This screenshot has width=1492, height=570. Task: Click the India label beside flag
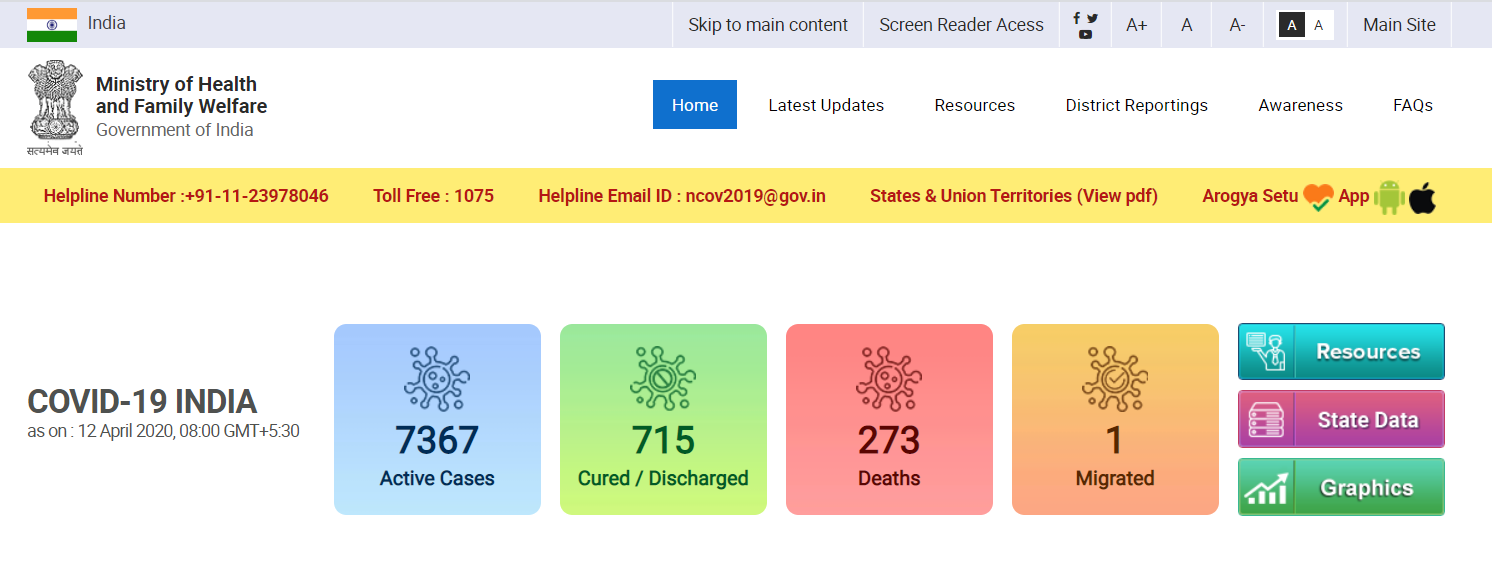(x=107, y=22)
